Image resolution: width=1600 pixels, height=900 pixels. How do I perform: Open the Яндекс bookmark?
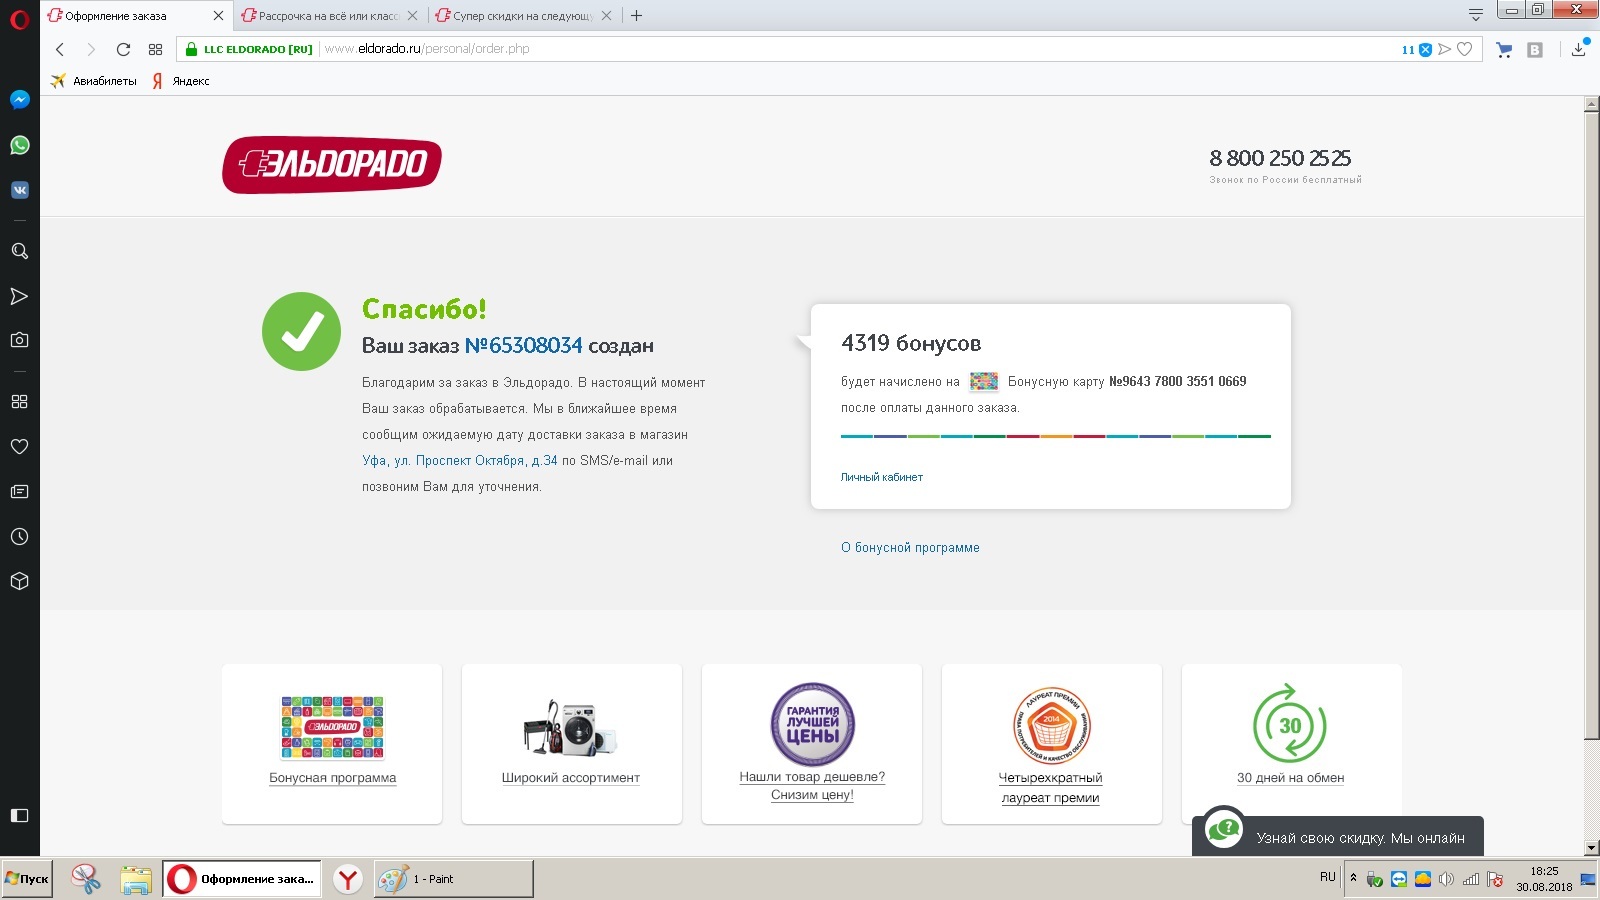(181, 81)
